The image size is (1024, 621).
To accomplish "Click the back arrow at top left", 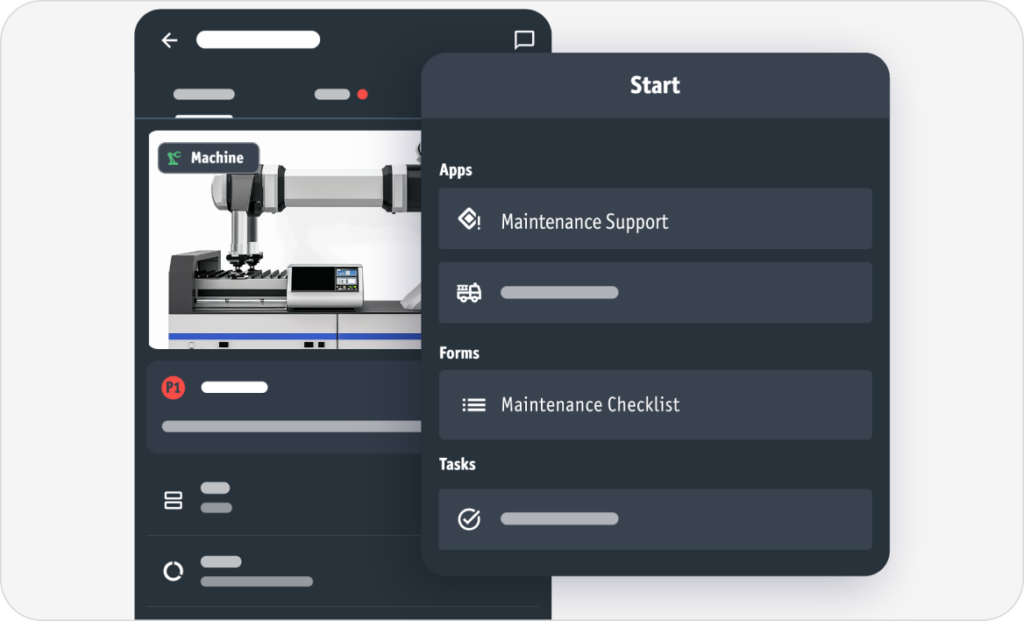I will (169, 40).
